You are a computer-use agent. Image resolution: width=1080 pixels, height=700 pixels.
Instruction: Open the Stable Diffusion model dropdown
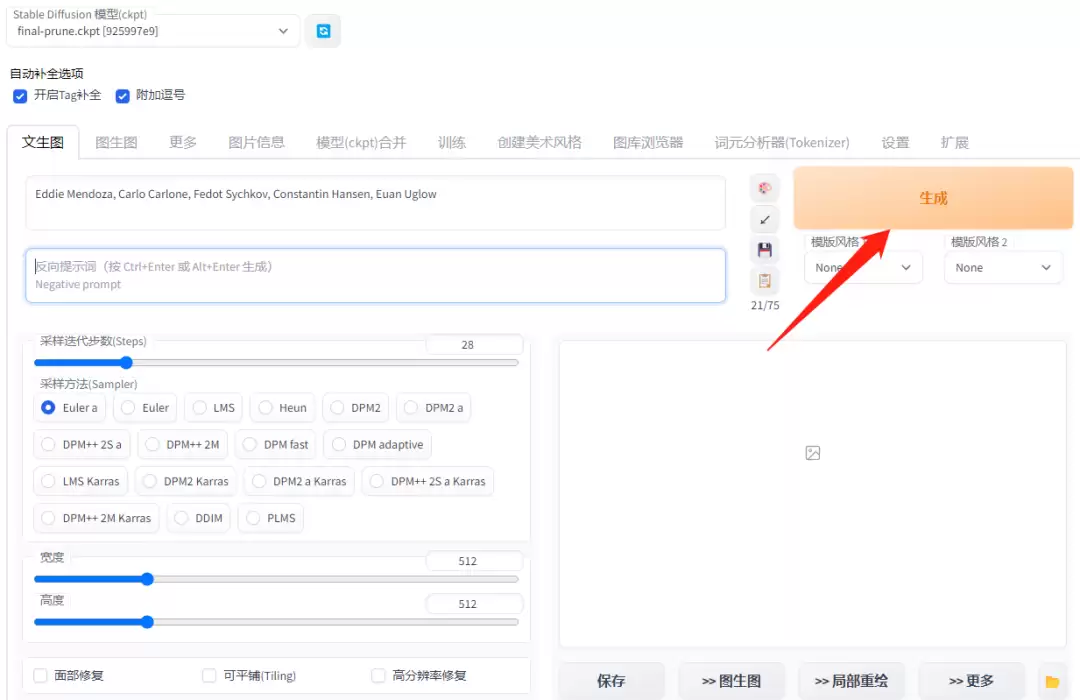point(153,31)
